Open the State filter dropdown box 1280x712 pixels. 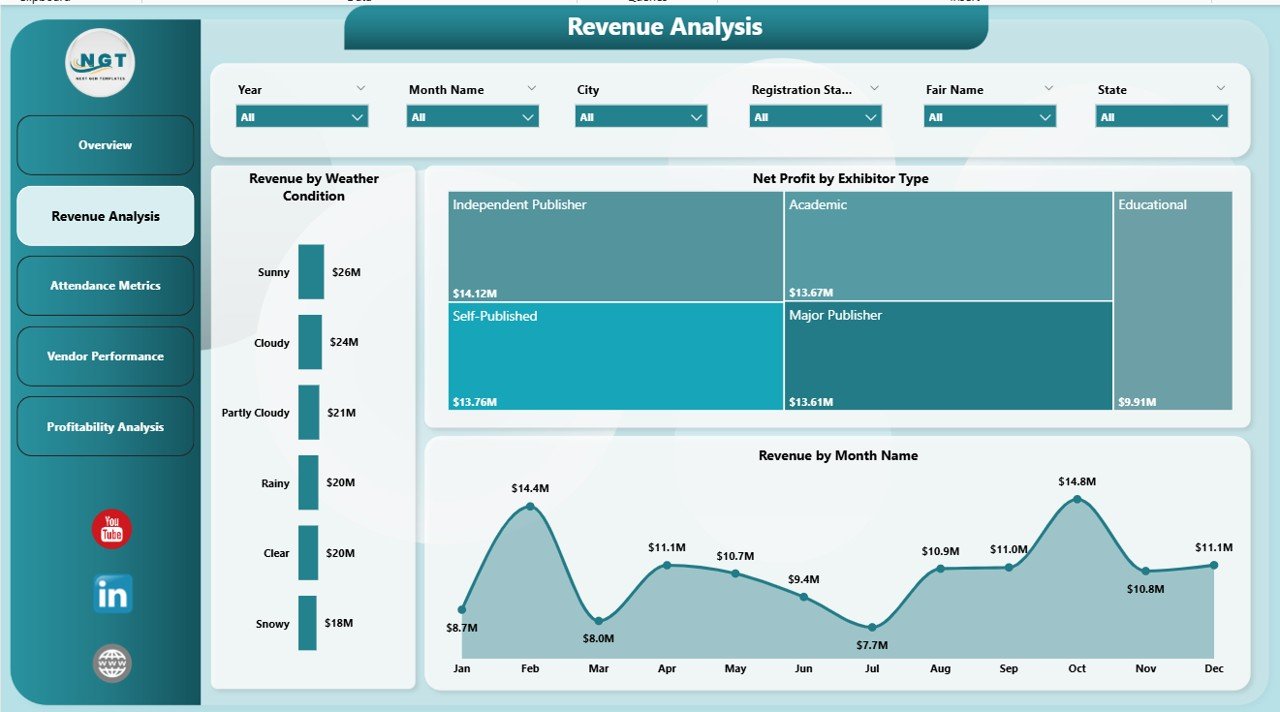tap(1161, 117)
